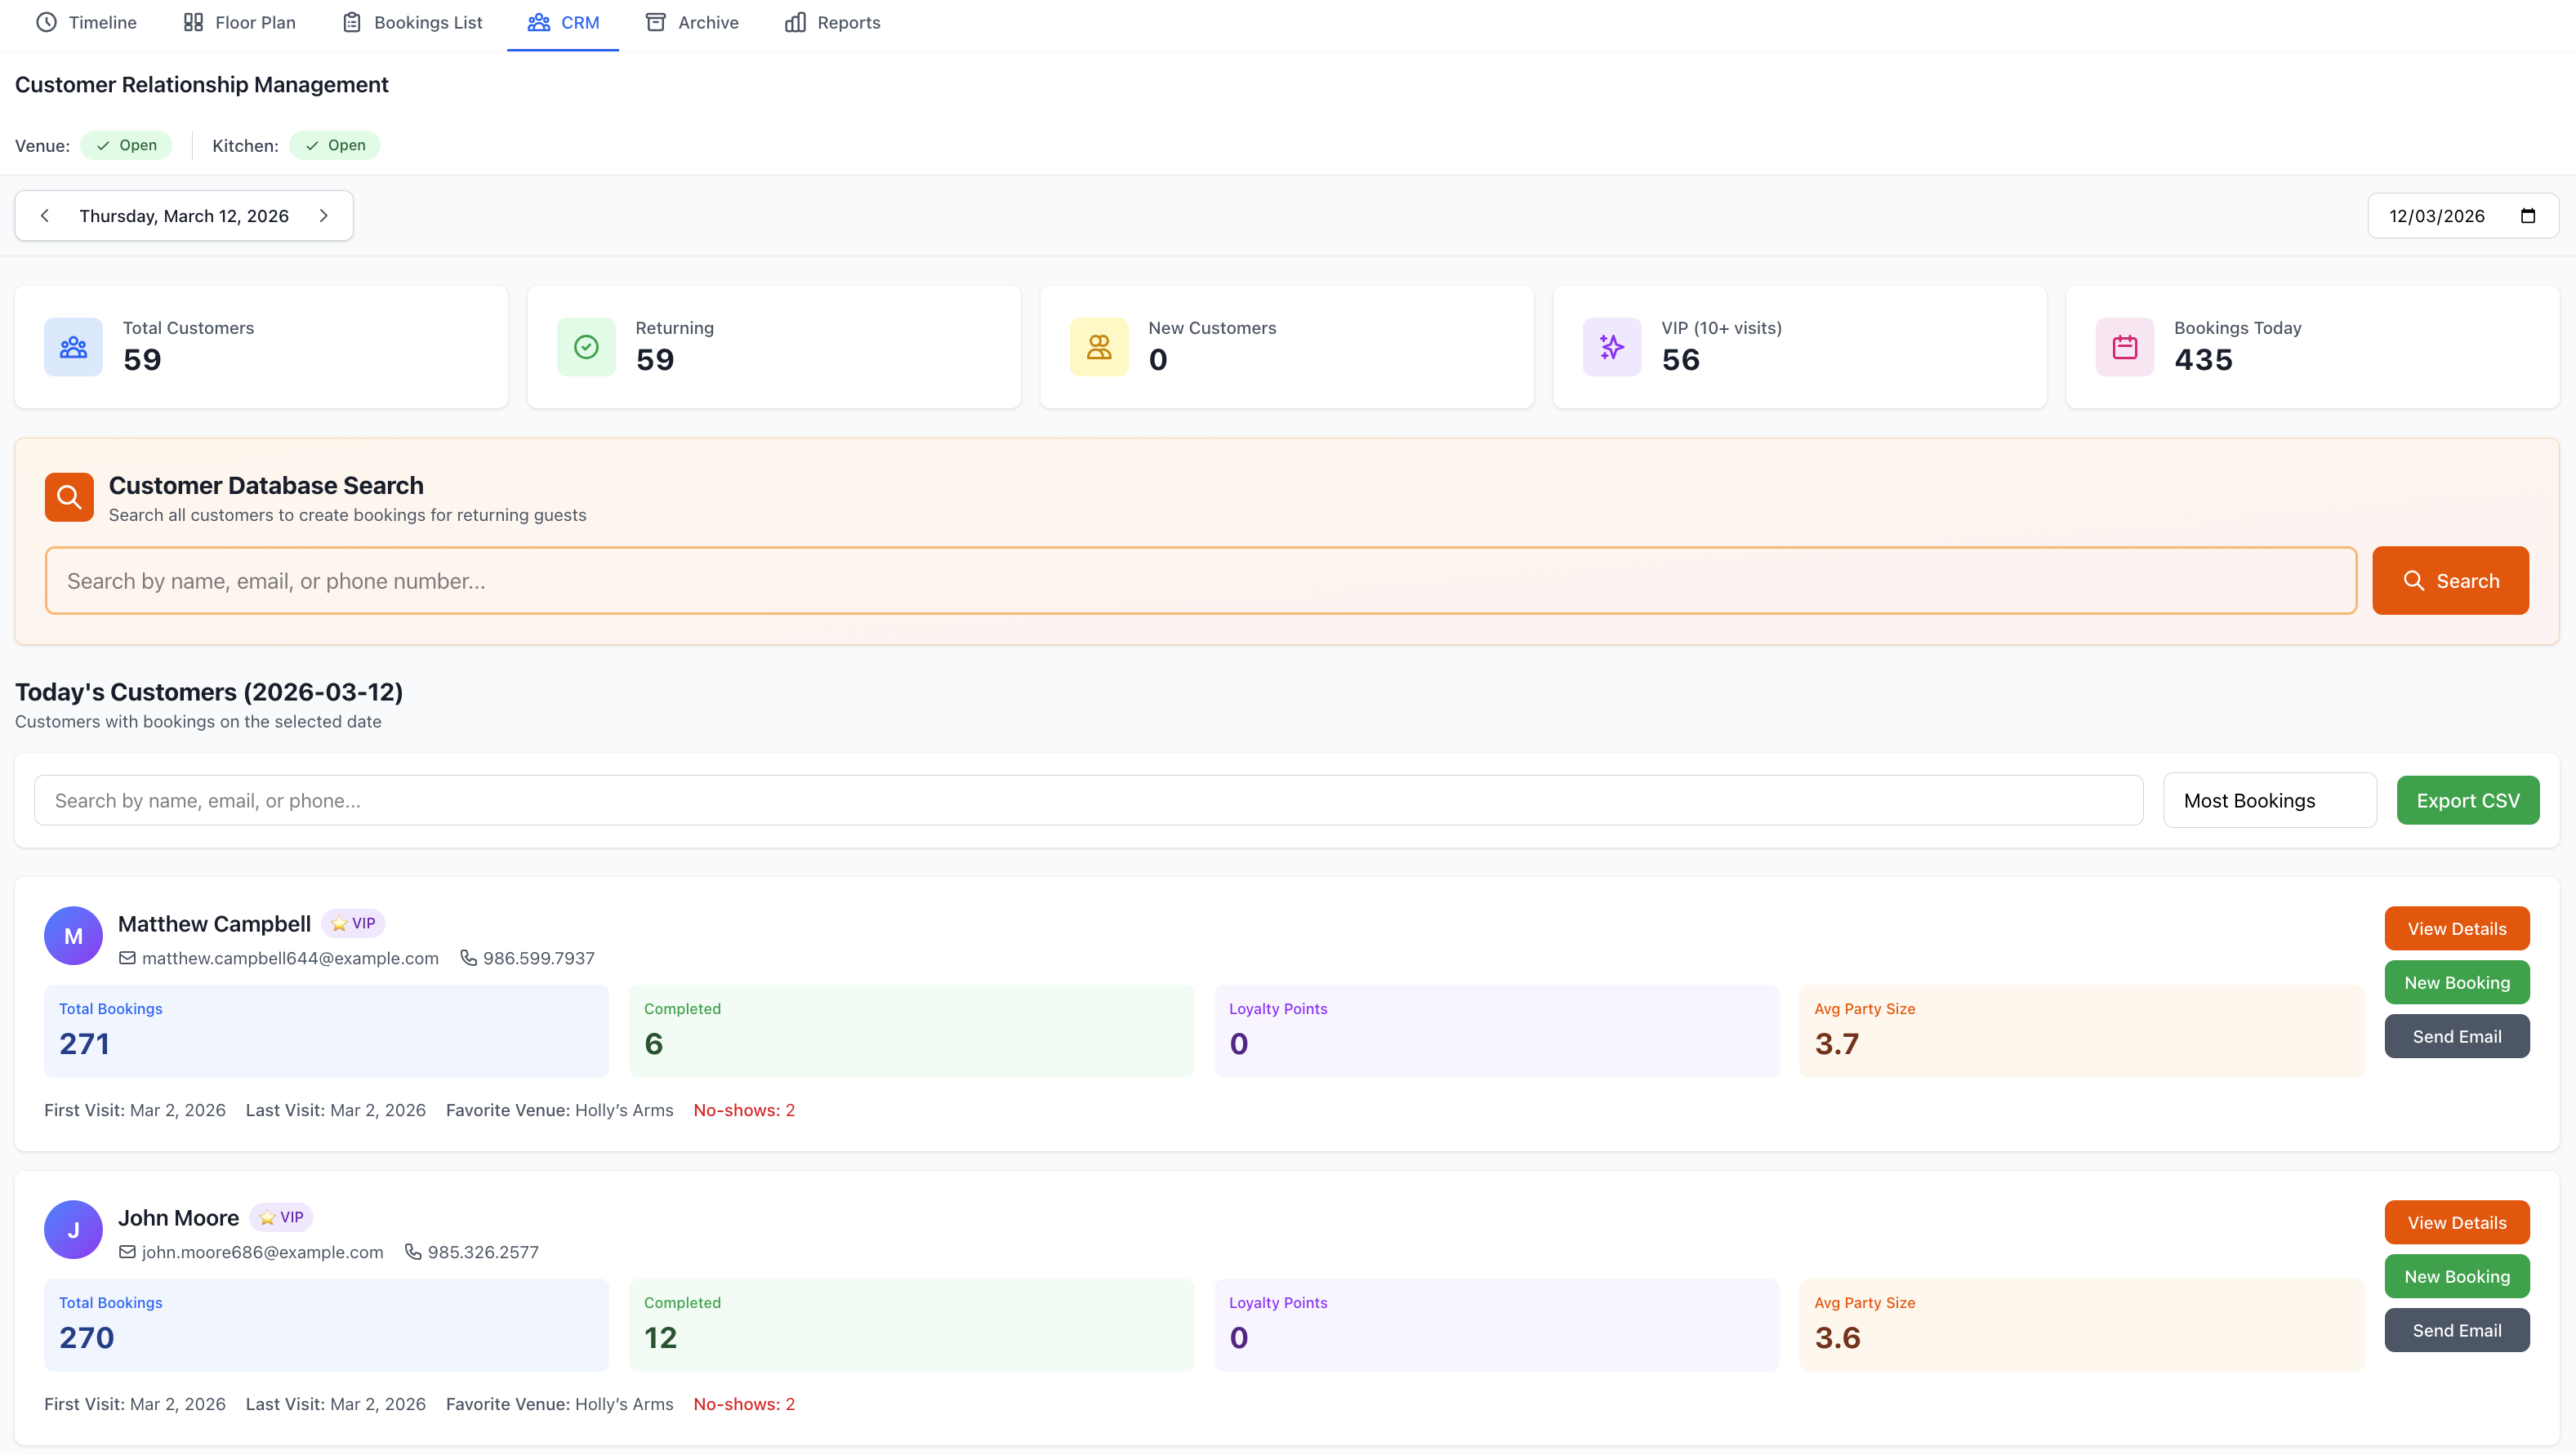The image size is (2576, 1455).
Task: Click the Floor Plan grid icon
Action: coord(194,21)
